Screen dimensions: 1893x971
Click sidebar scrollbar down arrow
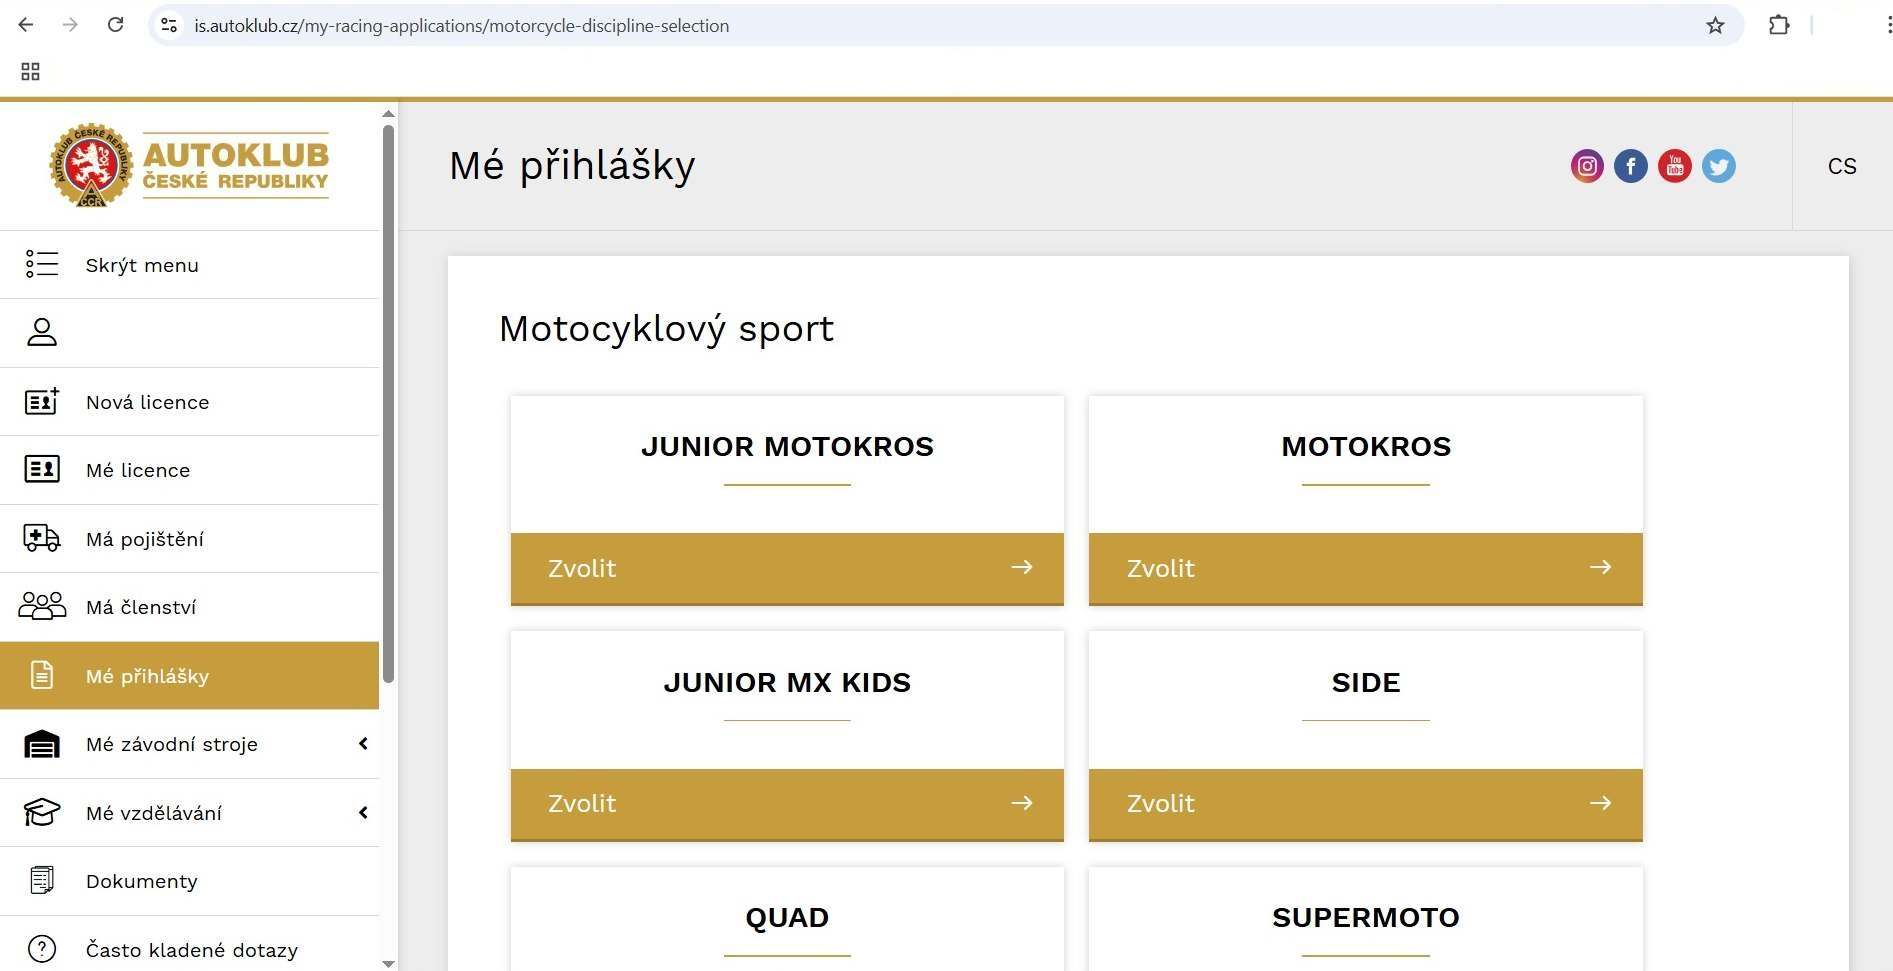[388, 963]
